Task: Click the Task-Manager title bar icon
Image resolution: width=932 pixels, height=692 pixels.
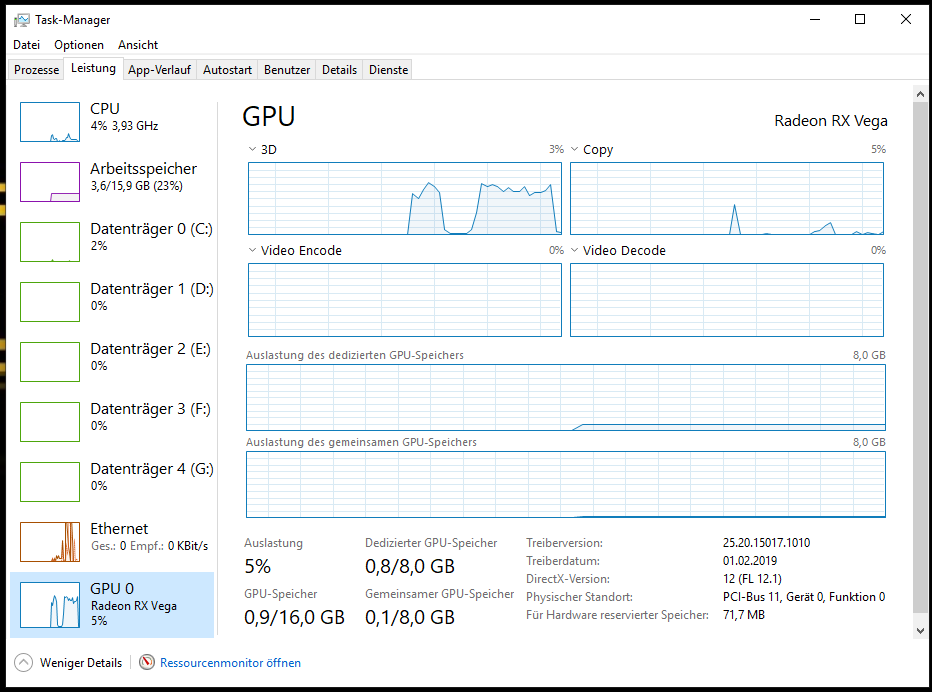Action: tap(21, 20)
